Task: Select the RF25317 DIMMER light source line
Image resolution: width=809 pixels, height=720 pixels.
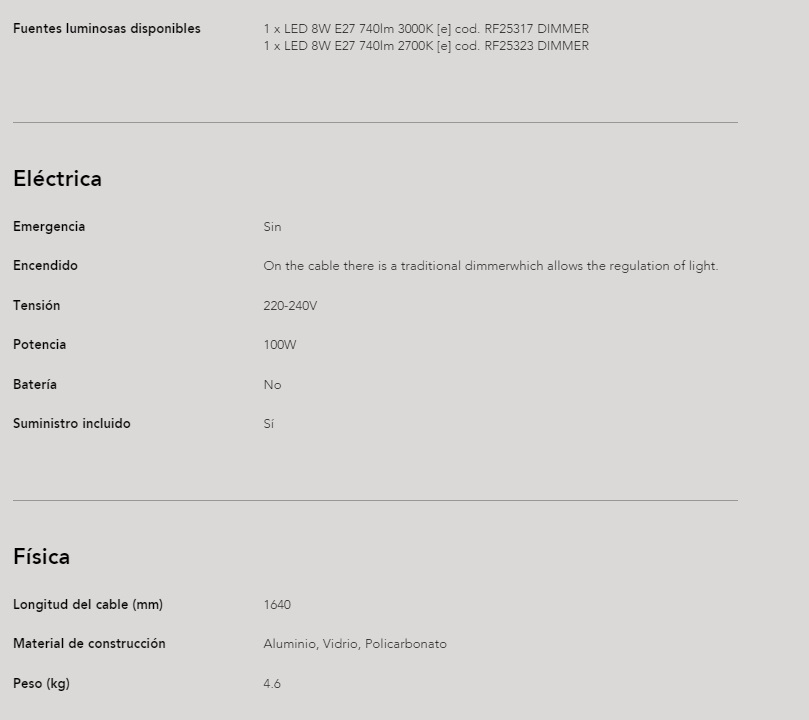Action: (x=426, y=28)
